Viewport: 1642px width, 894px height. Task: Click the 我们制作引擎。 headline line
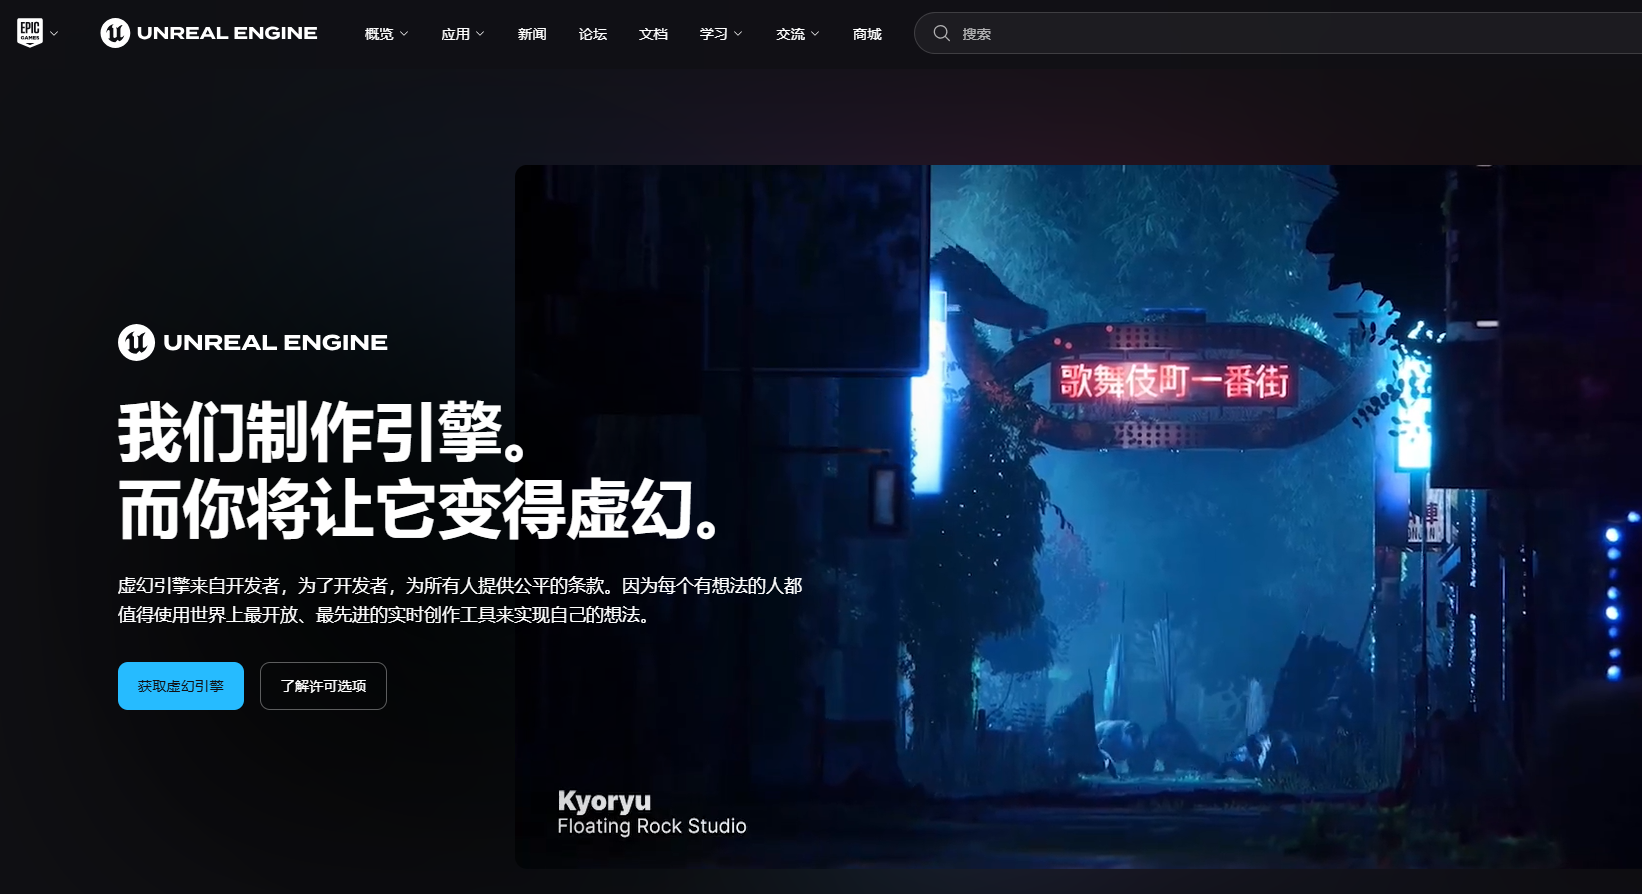tap(323, 433)
